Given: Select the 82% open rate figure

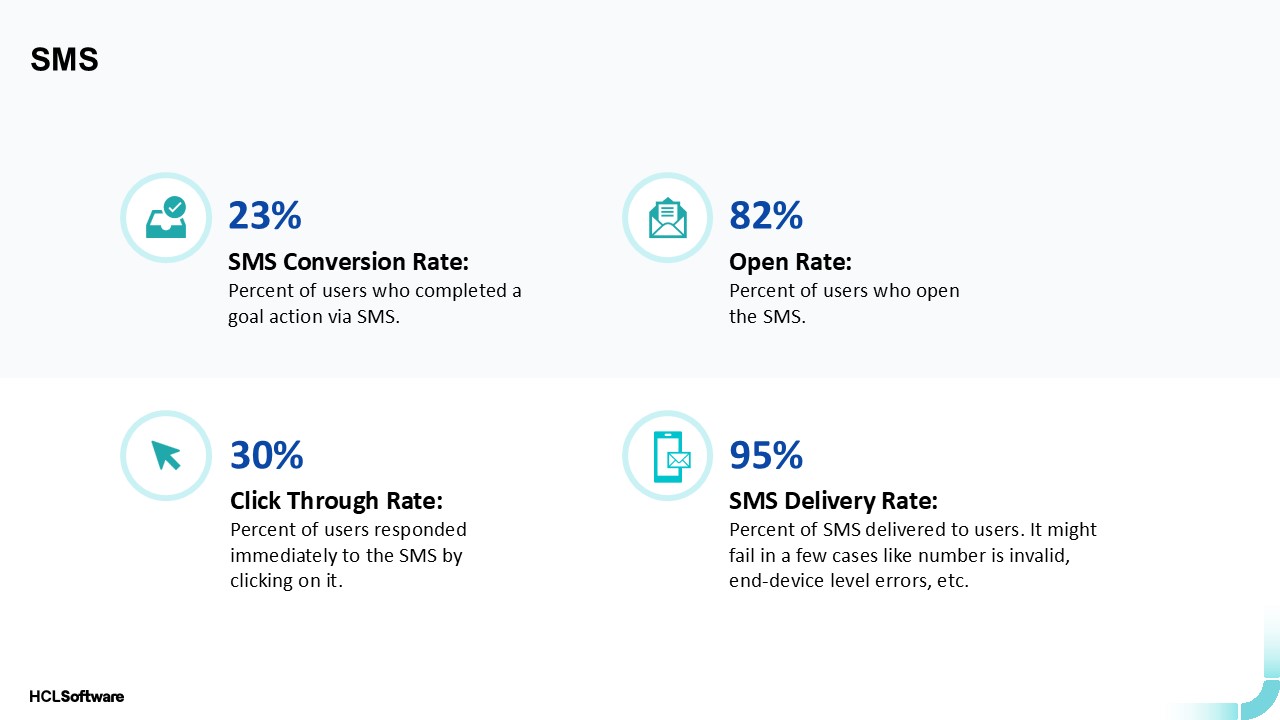Looking at the screenshot, I should pyautogui.click(x=766, y=216).
